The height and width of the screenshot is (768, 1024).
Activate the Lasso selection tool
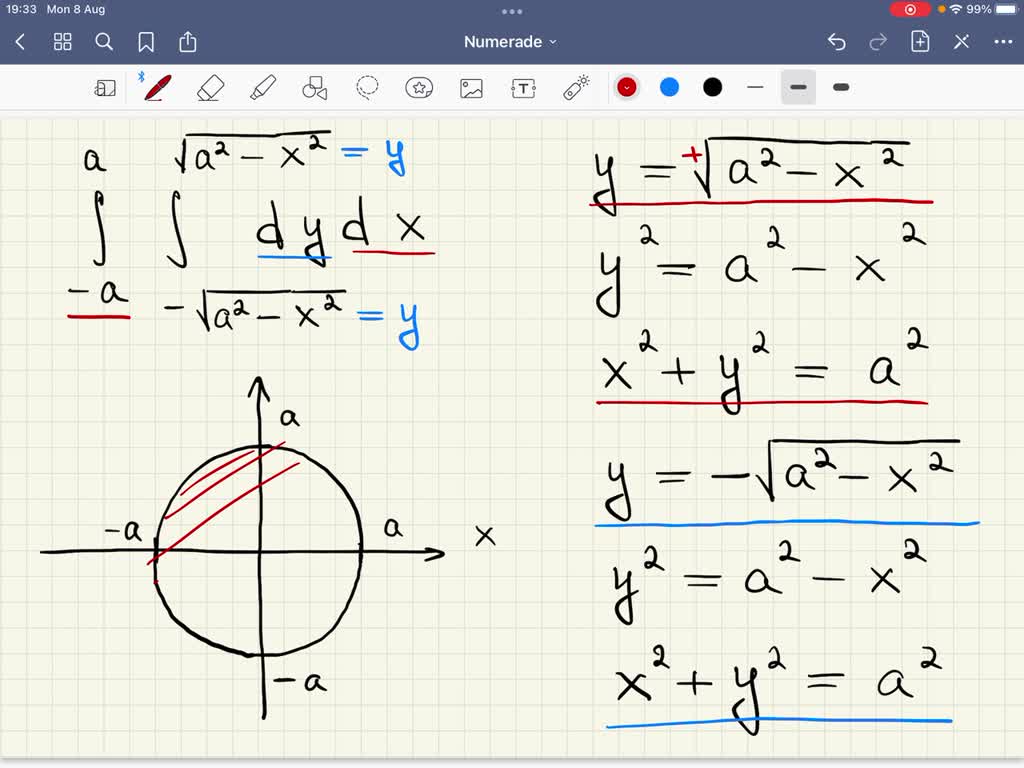(x=368, y=87)
